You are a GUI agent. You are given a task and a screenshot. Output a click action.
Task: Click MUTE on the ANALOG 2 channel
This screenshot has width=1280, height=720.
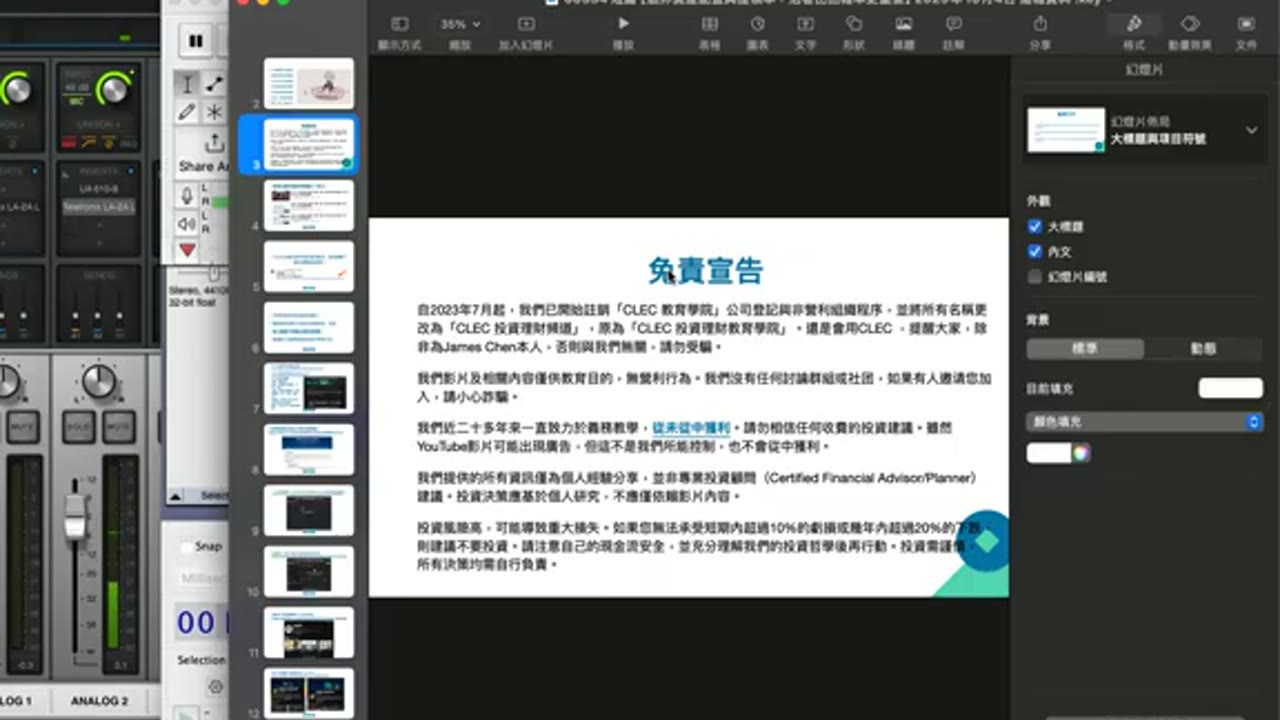click(x=119, y=426)
